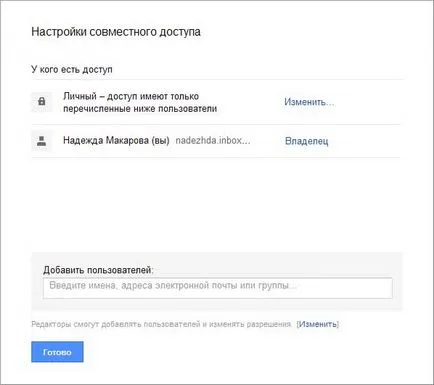
Task: Click the Редакторы смогут добавлять пользователей note
Action: coord(162,324)
